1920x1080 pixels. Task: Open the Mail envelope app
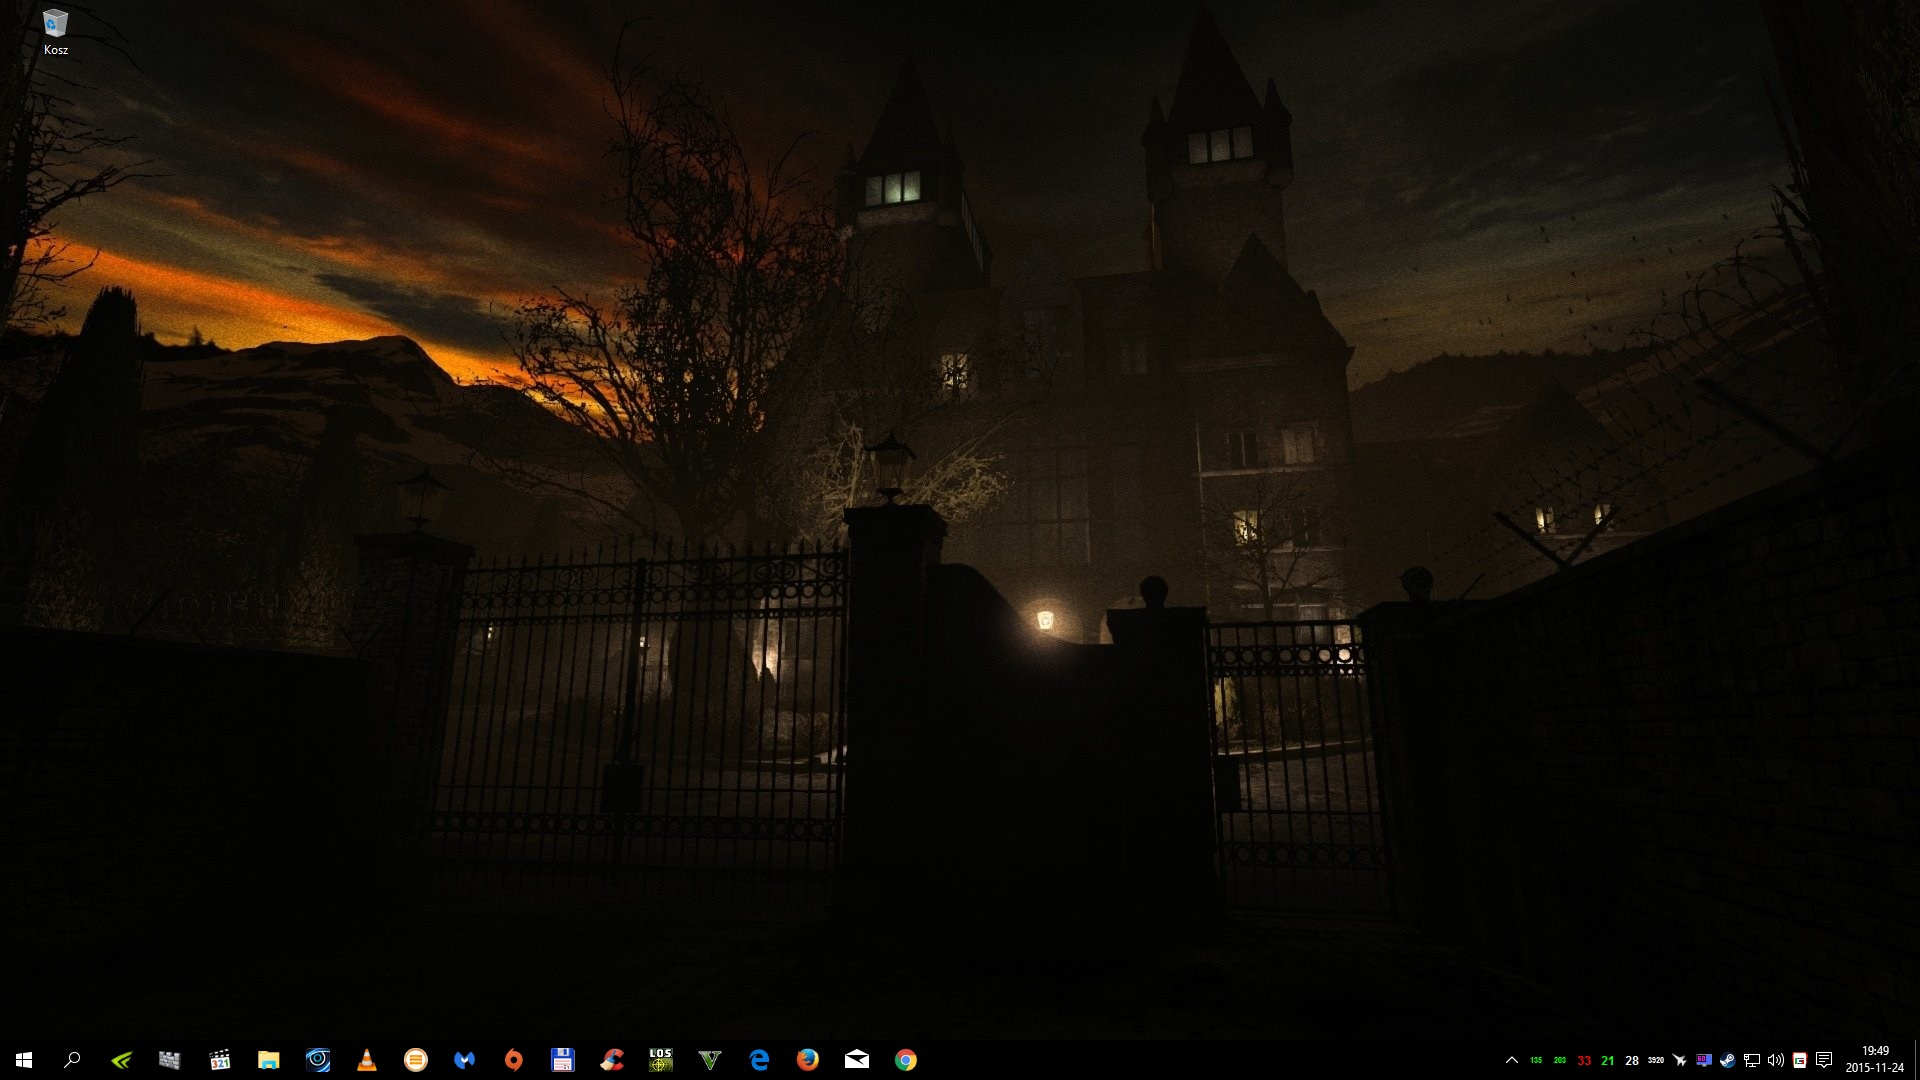pos(857,1060)
